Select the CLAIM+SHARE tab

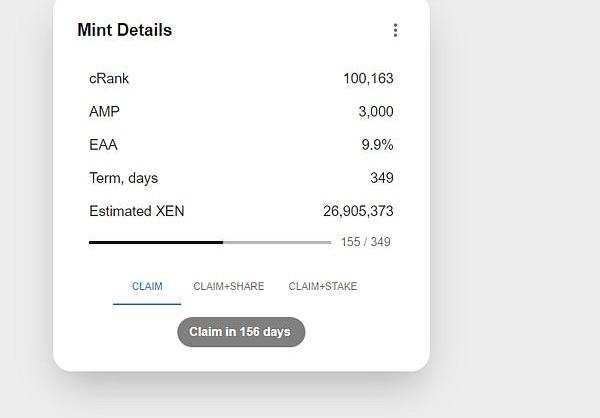coord(229,287)
